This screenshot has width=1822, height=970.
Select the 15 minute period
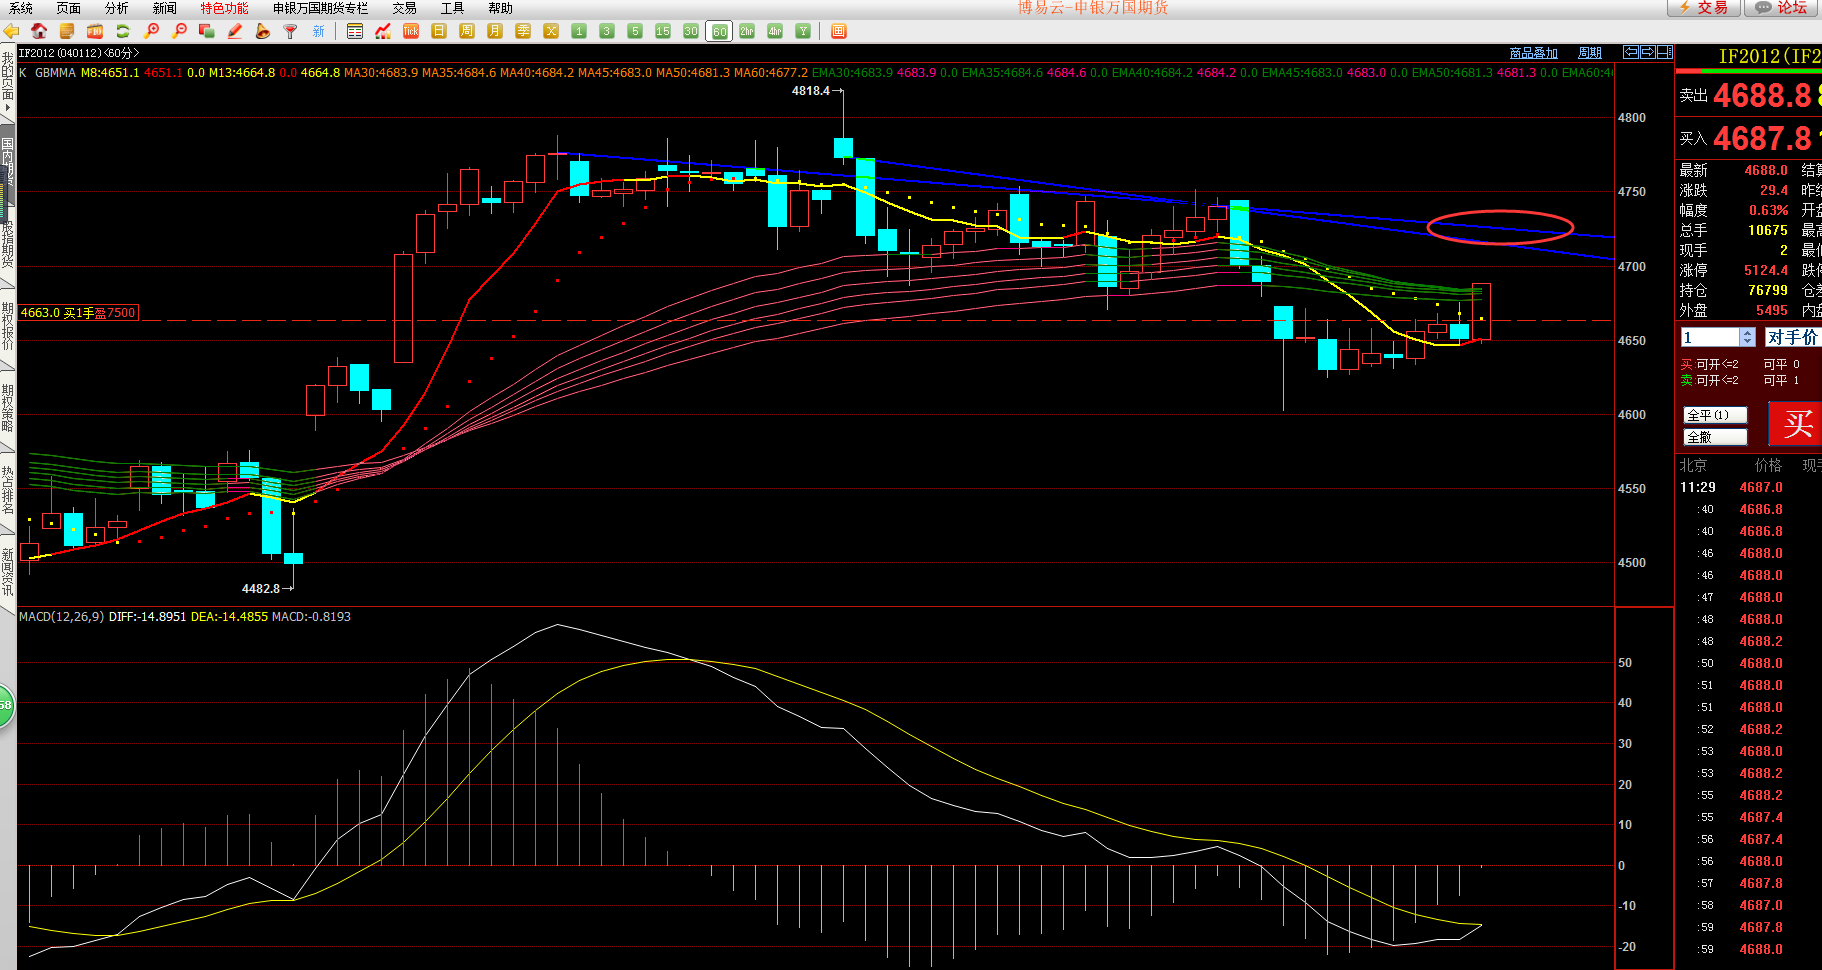[663, 31]
